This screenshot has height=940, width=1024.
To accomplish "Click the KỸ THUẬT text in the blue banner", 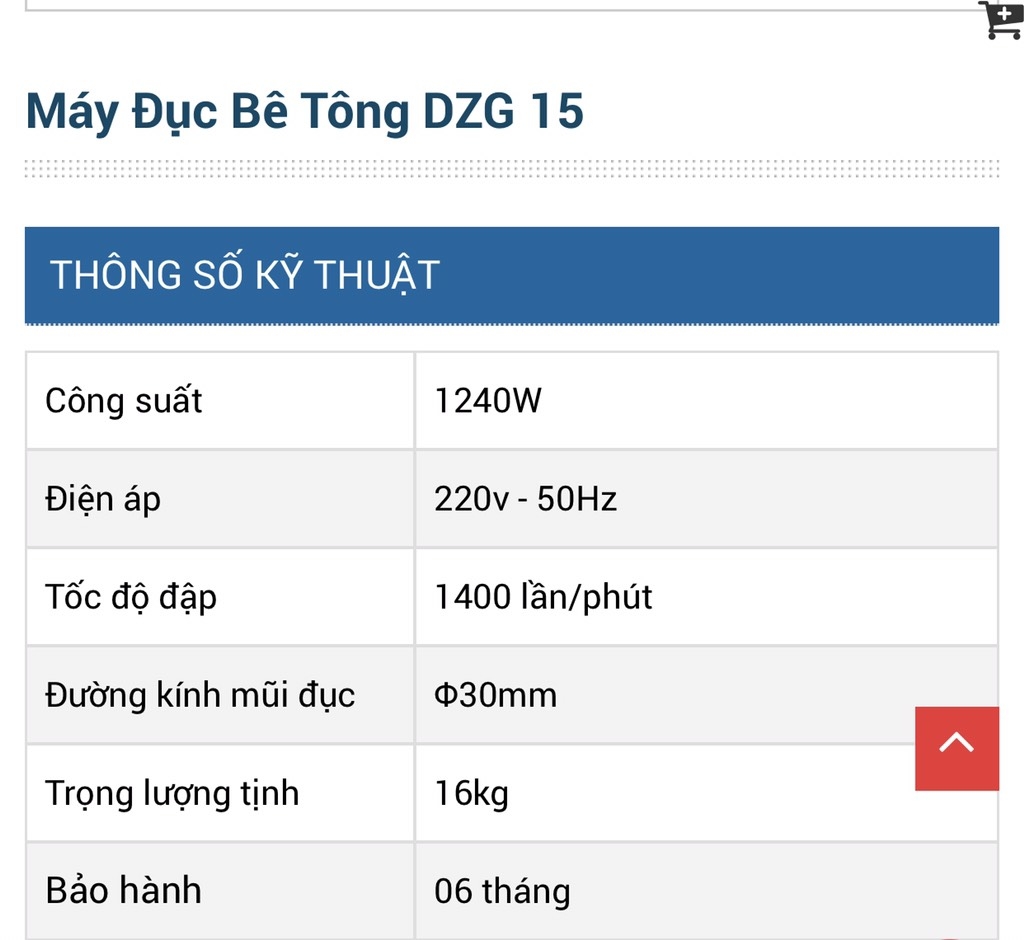I will pyautogui.click(x=347, y=273).
